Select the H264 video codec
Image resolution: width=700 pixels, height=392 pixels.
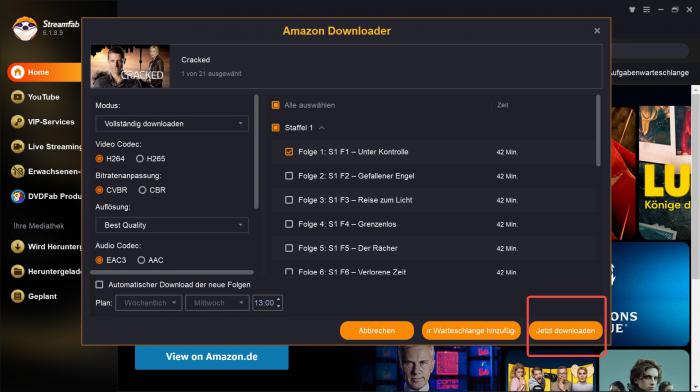coord(99,158)
